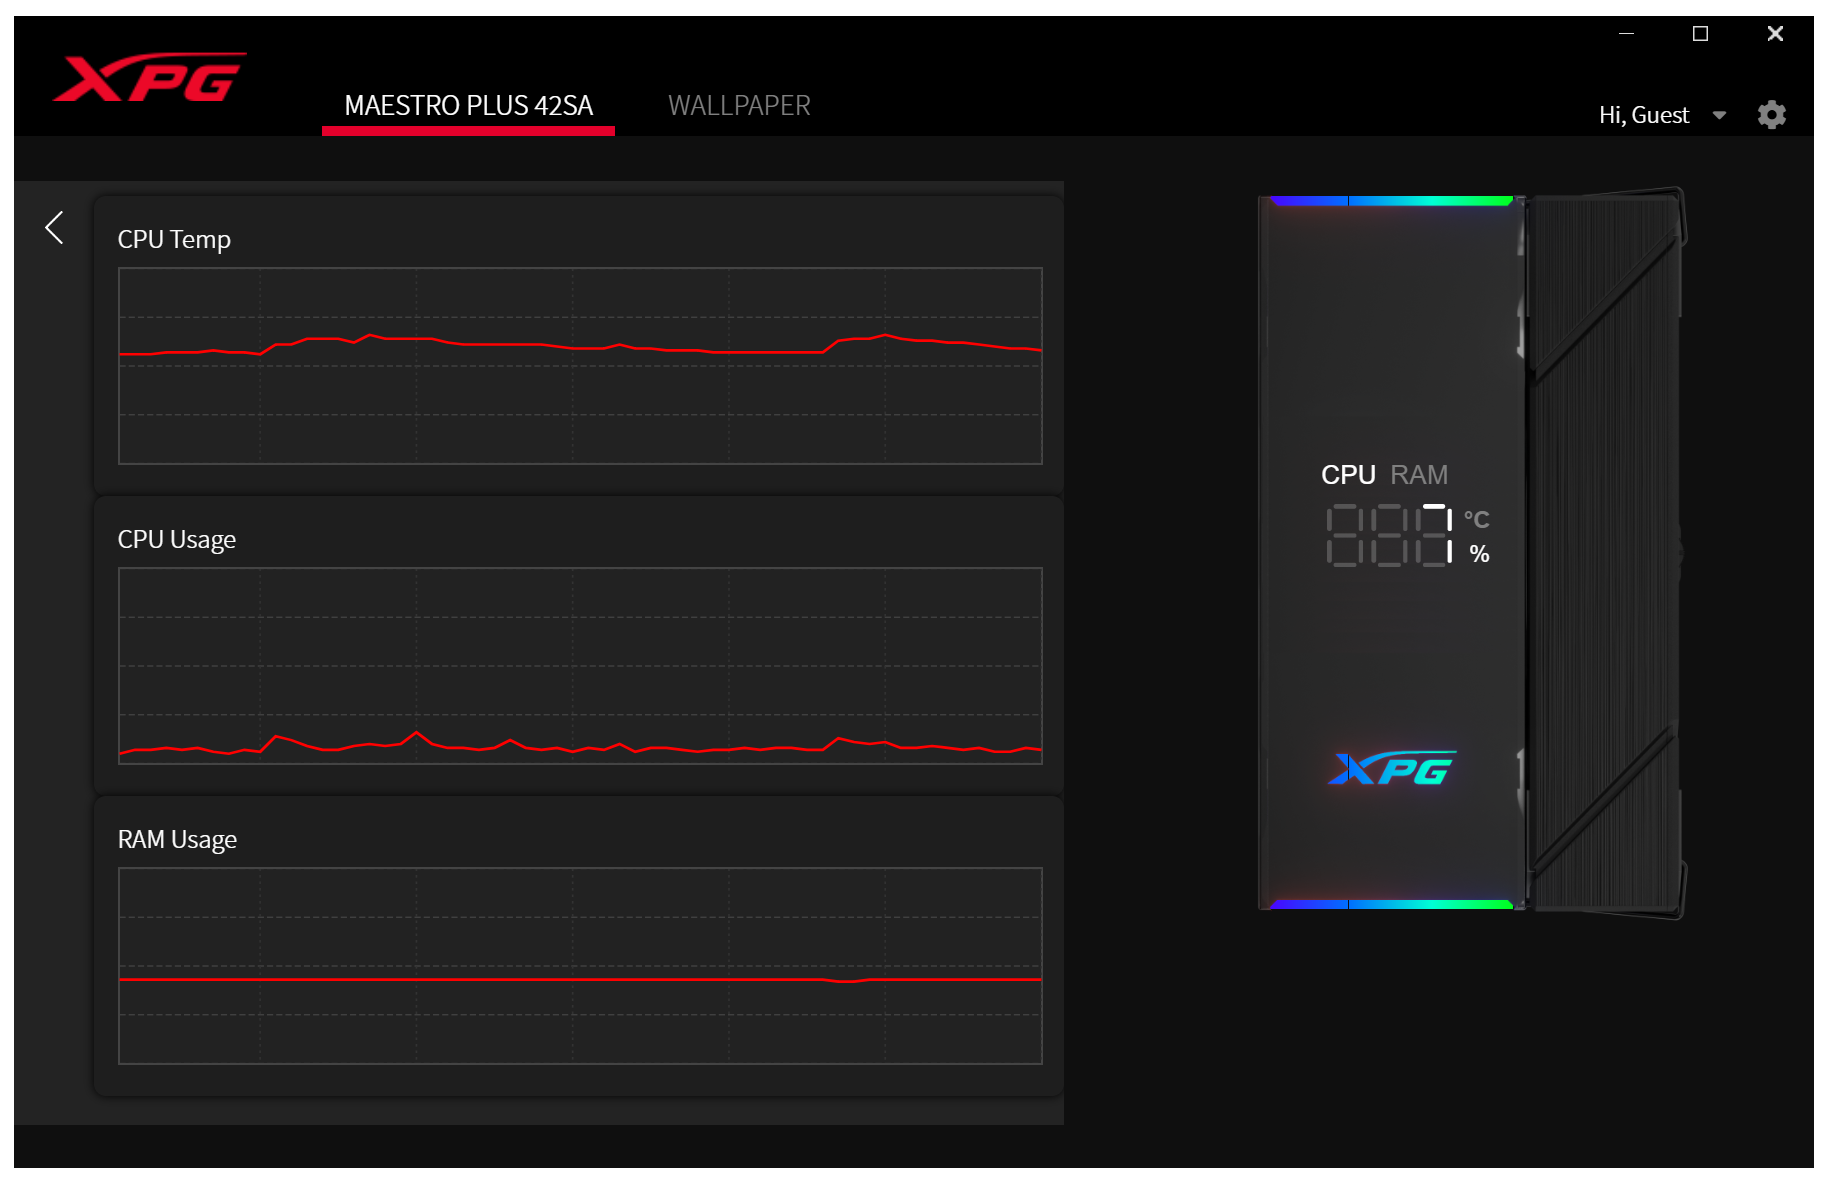Close the XPG application window

[1775, 34]
